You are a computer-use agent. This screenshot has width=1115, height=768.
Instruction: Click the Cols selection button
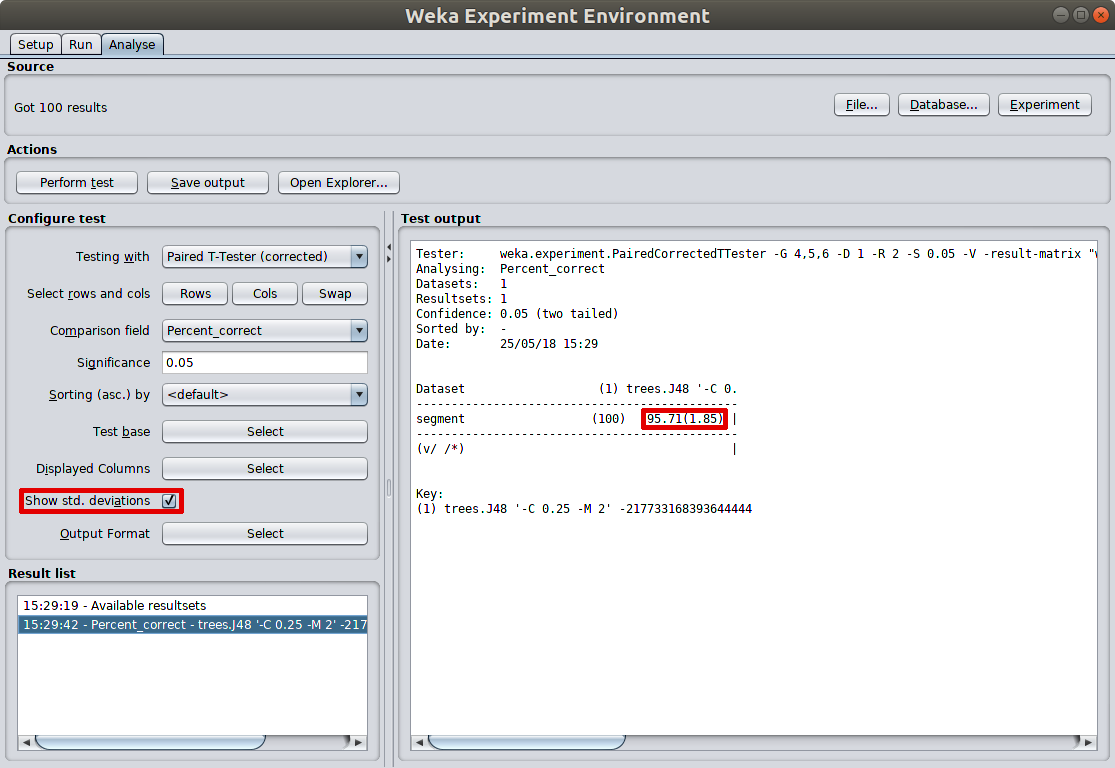point(265,294)
